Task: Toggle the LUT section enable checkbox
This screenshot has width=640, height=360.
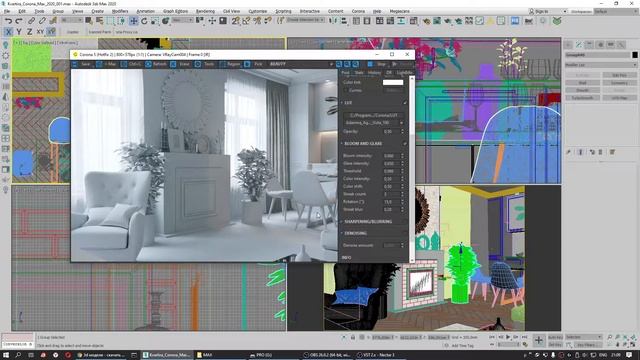Action: coord(405,103)
